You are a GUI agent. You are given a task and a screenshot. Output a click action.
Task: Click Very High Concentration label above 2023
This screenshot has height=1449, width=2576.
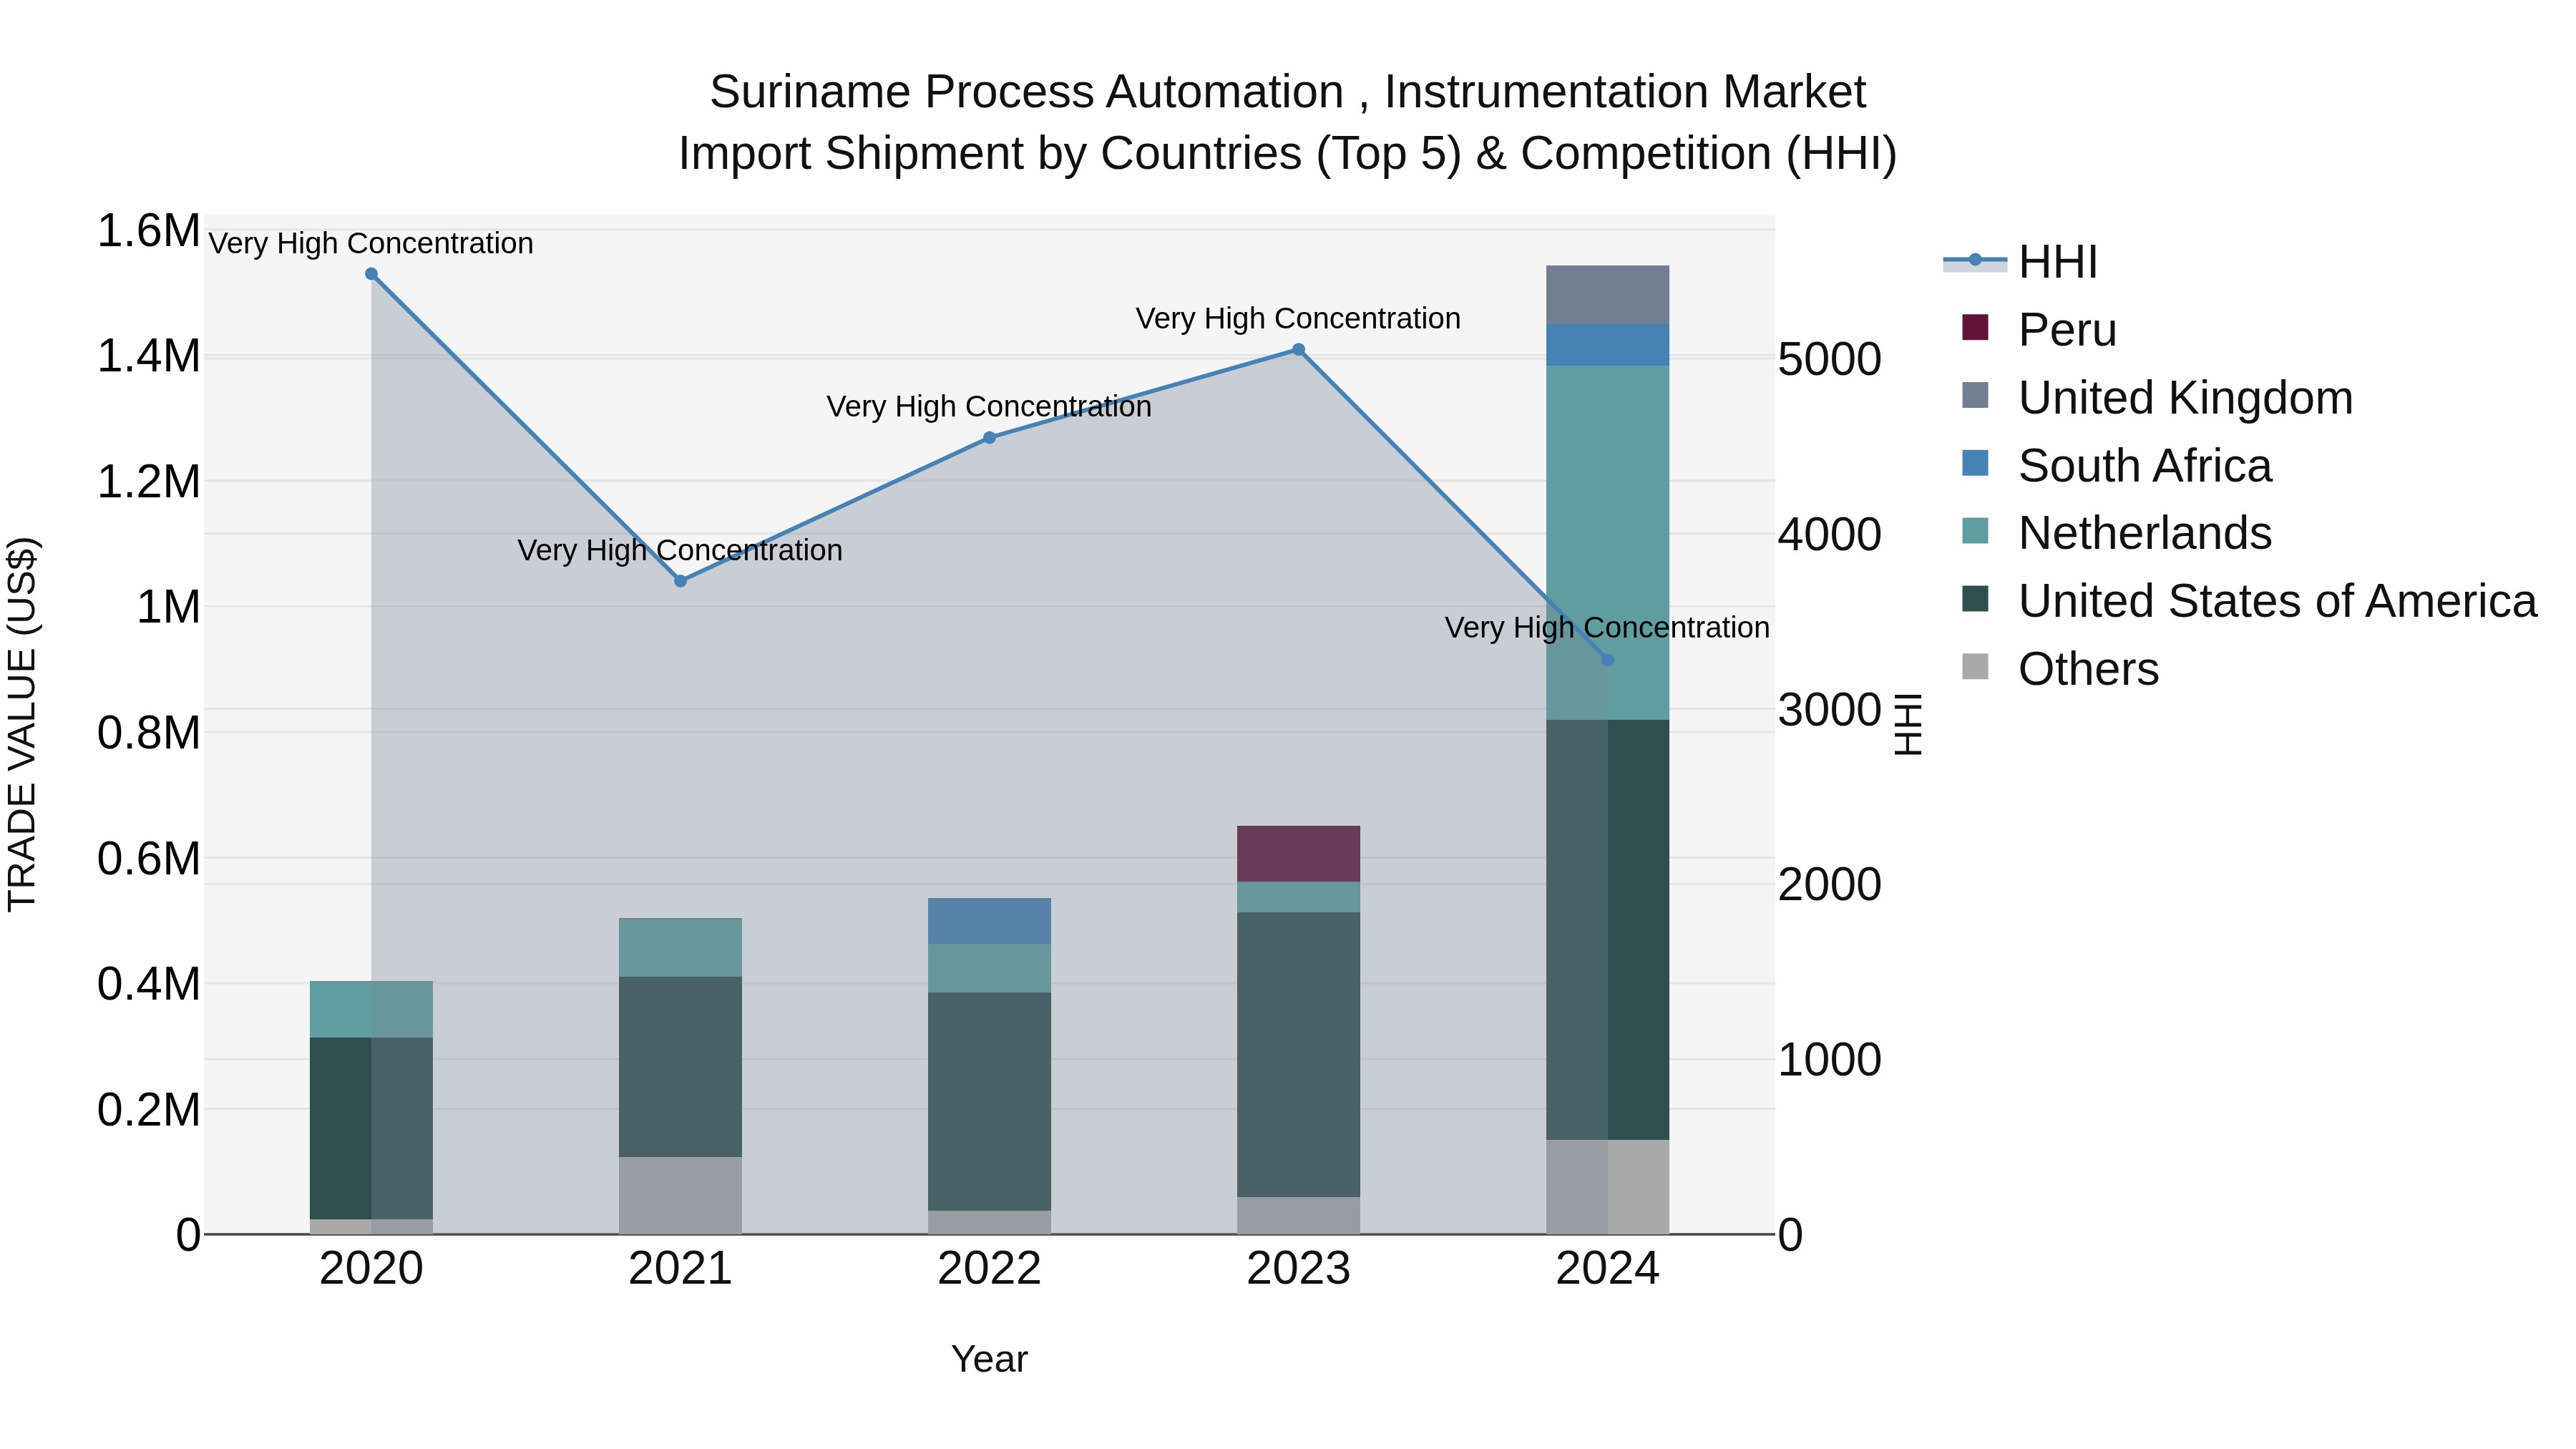coord(1298,318)
